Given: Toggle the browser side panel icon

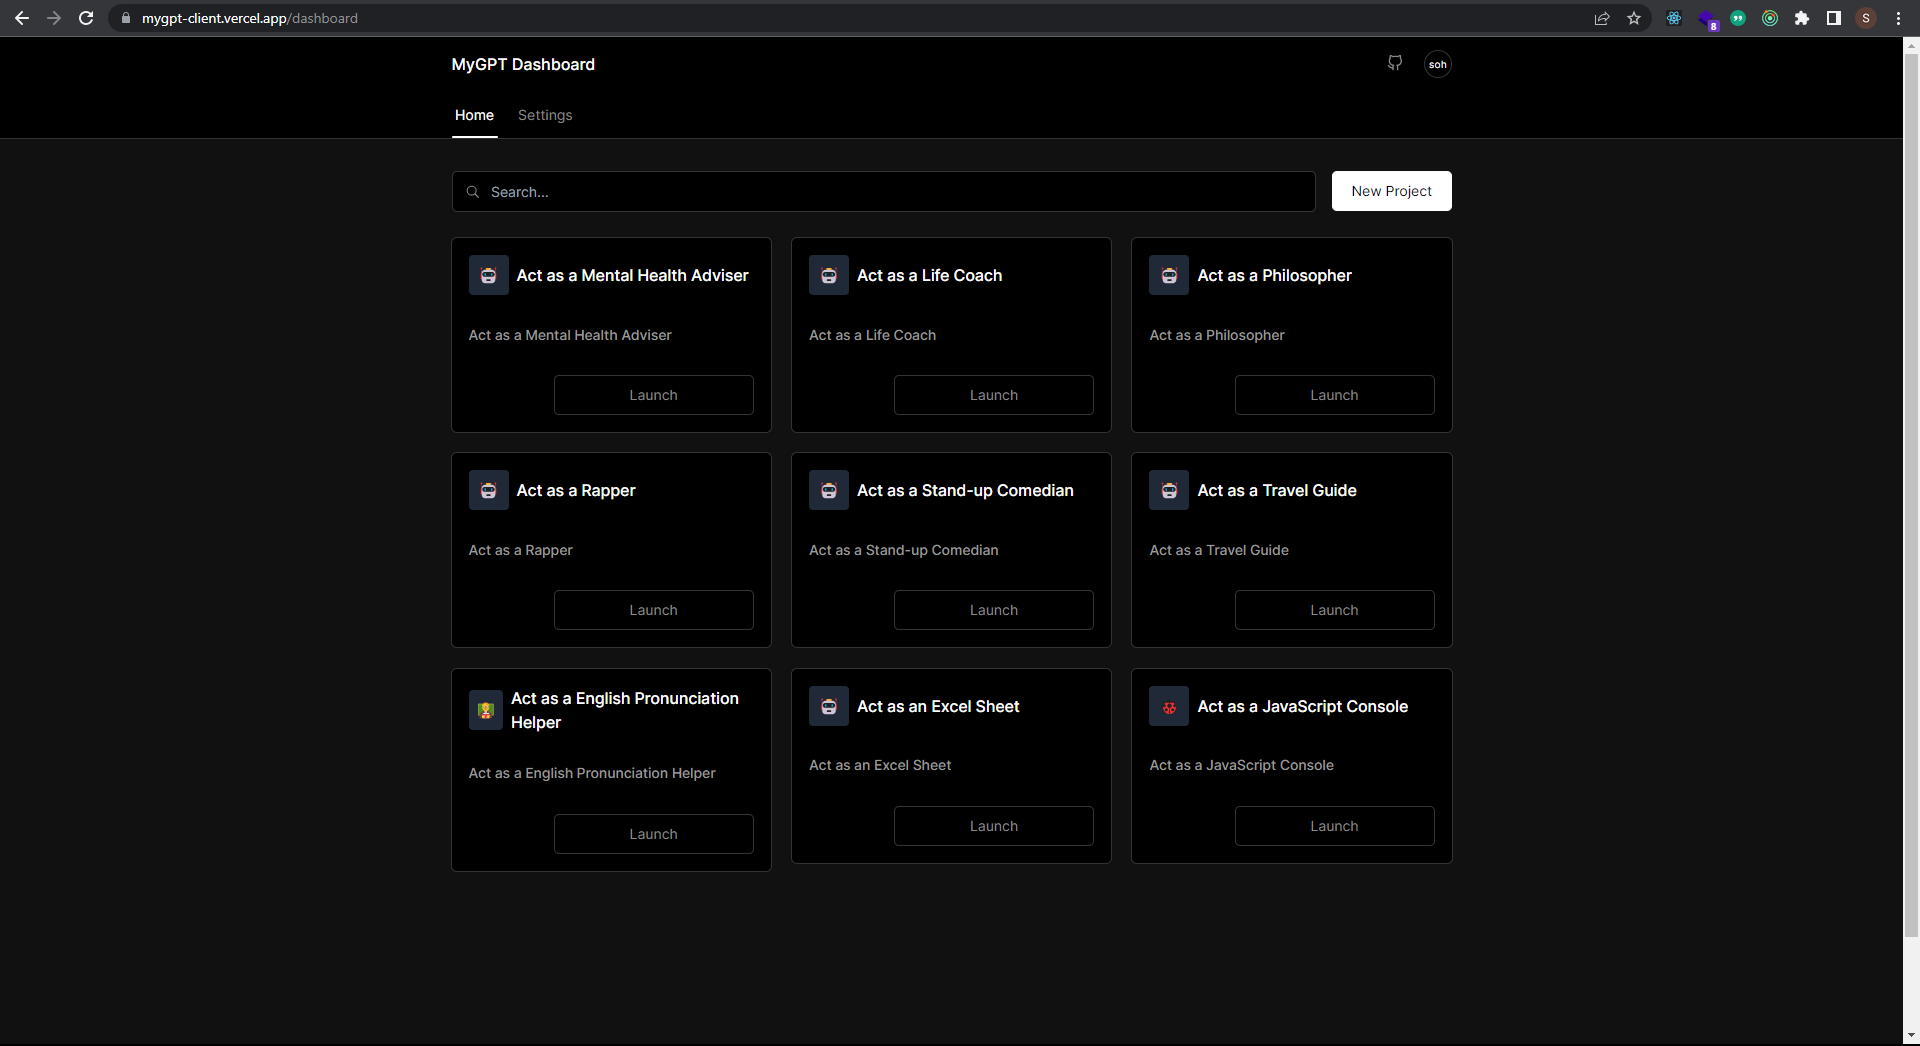Looking at the screenshot, I should tap(1834, 18).
